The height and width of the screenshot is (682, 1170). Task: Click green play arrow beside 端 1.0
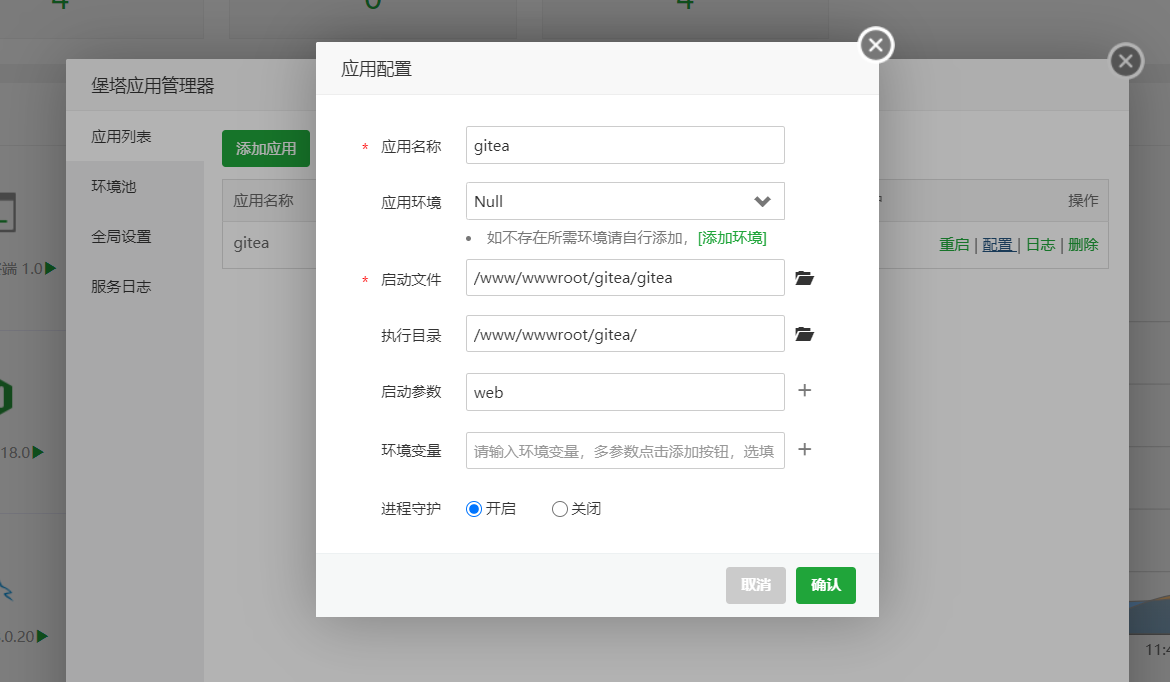point(51,268)
